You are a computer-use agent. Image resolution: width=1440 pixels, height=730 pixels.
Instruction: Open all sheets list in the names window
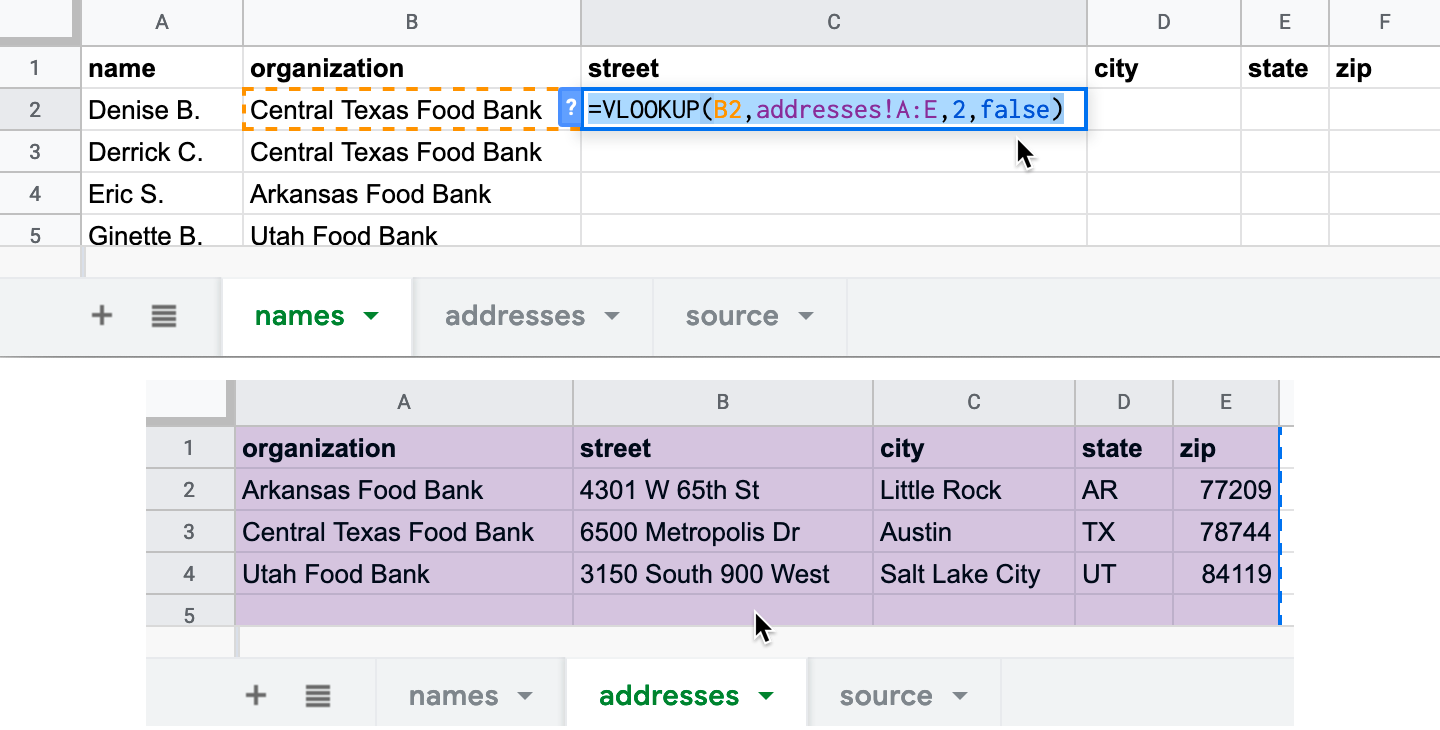[x=164, y=316]
